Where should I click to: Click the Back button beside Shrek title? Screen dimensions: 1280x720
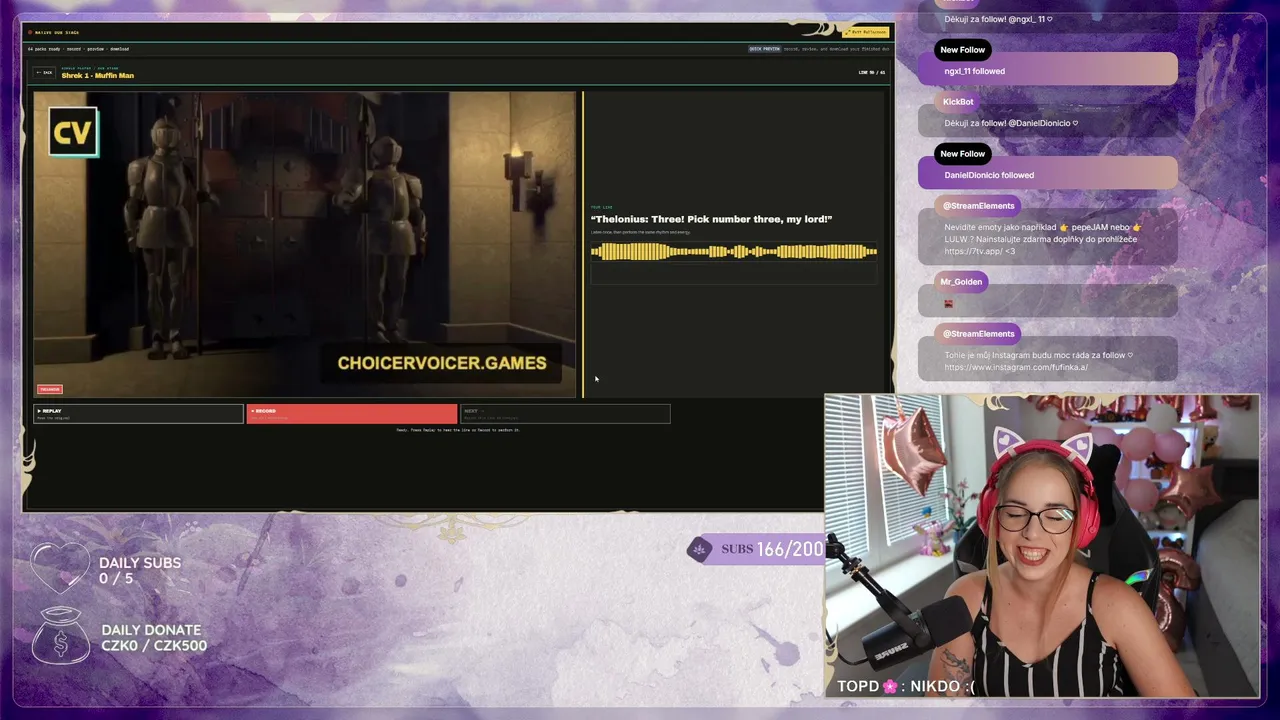pos(44,73)
